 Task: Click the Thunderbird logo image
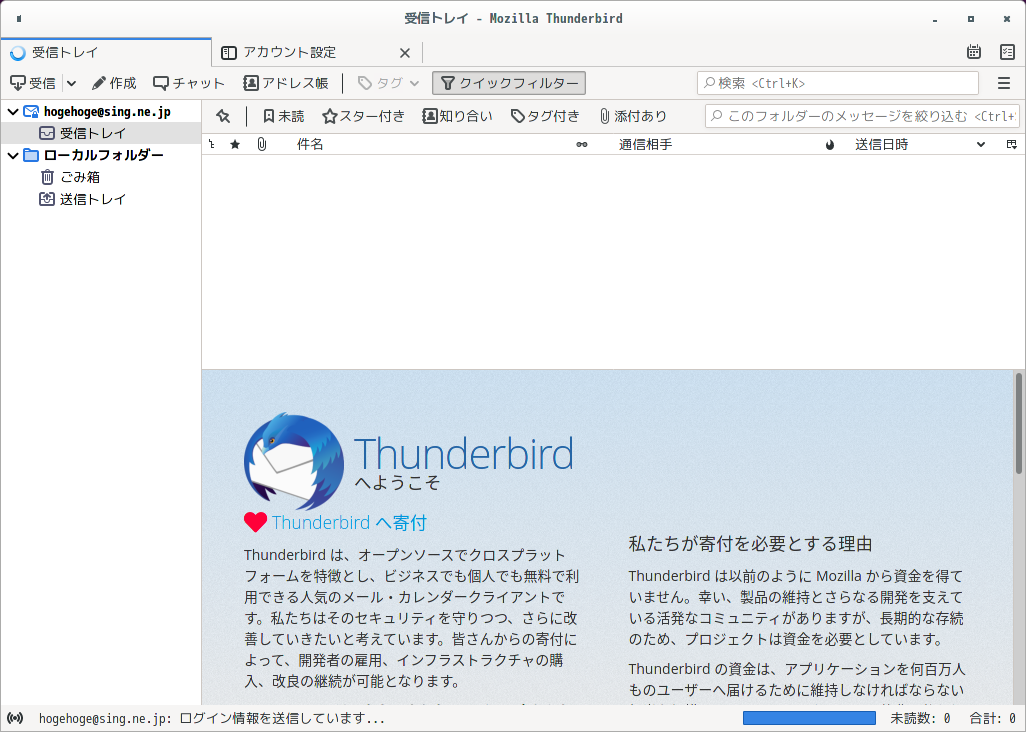(x=294, y=461)
